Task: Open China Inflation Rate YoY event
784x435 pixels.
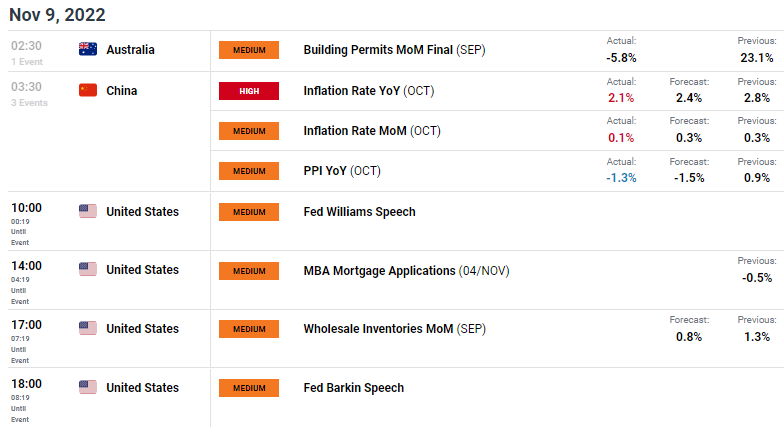Action: tap(368, 91)
